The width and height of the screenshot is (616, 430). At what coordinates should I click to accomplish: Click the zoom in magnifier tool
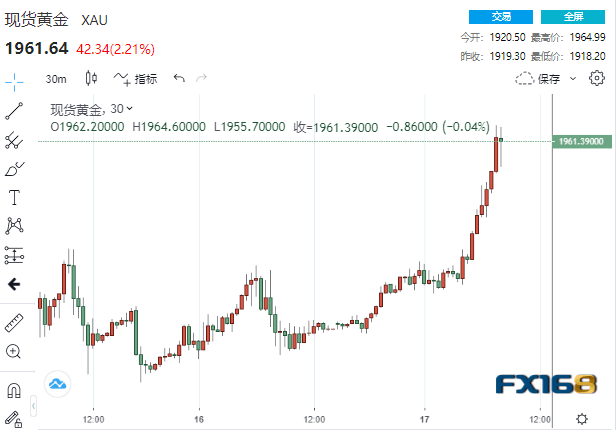point(14,351)
